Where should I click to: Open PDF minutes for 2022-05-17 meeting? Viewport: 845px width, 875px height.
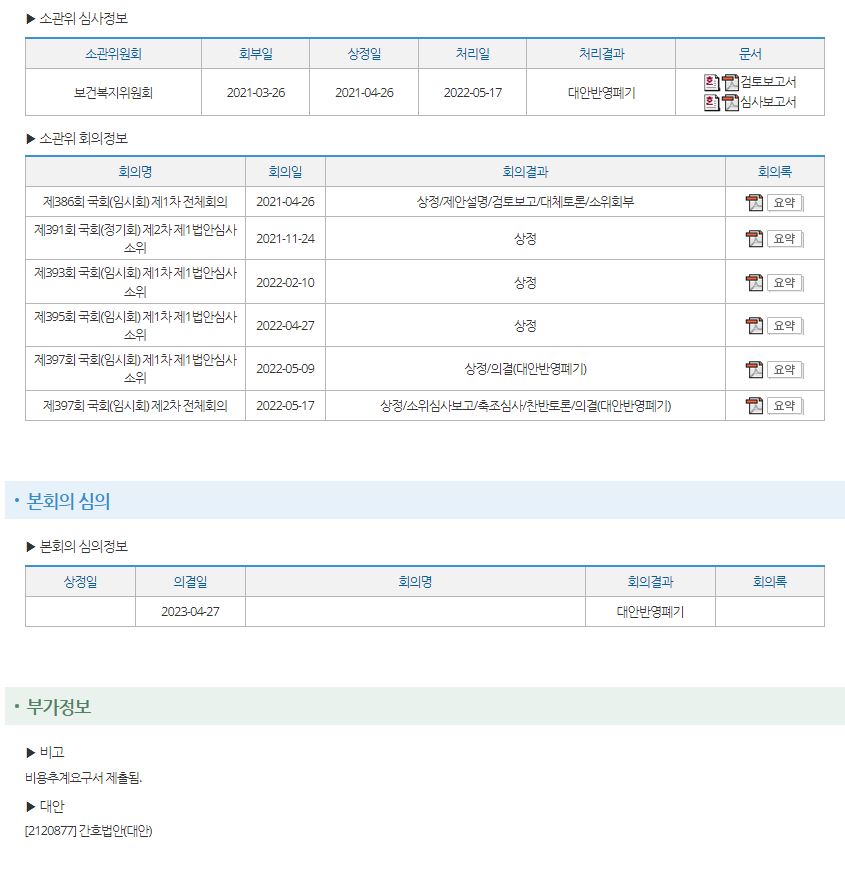(754, 406)
